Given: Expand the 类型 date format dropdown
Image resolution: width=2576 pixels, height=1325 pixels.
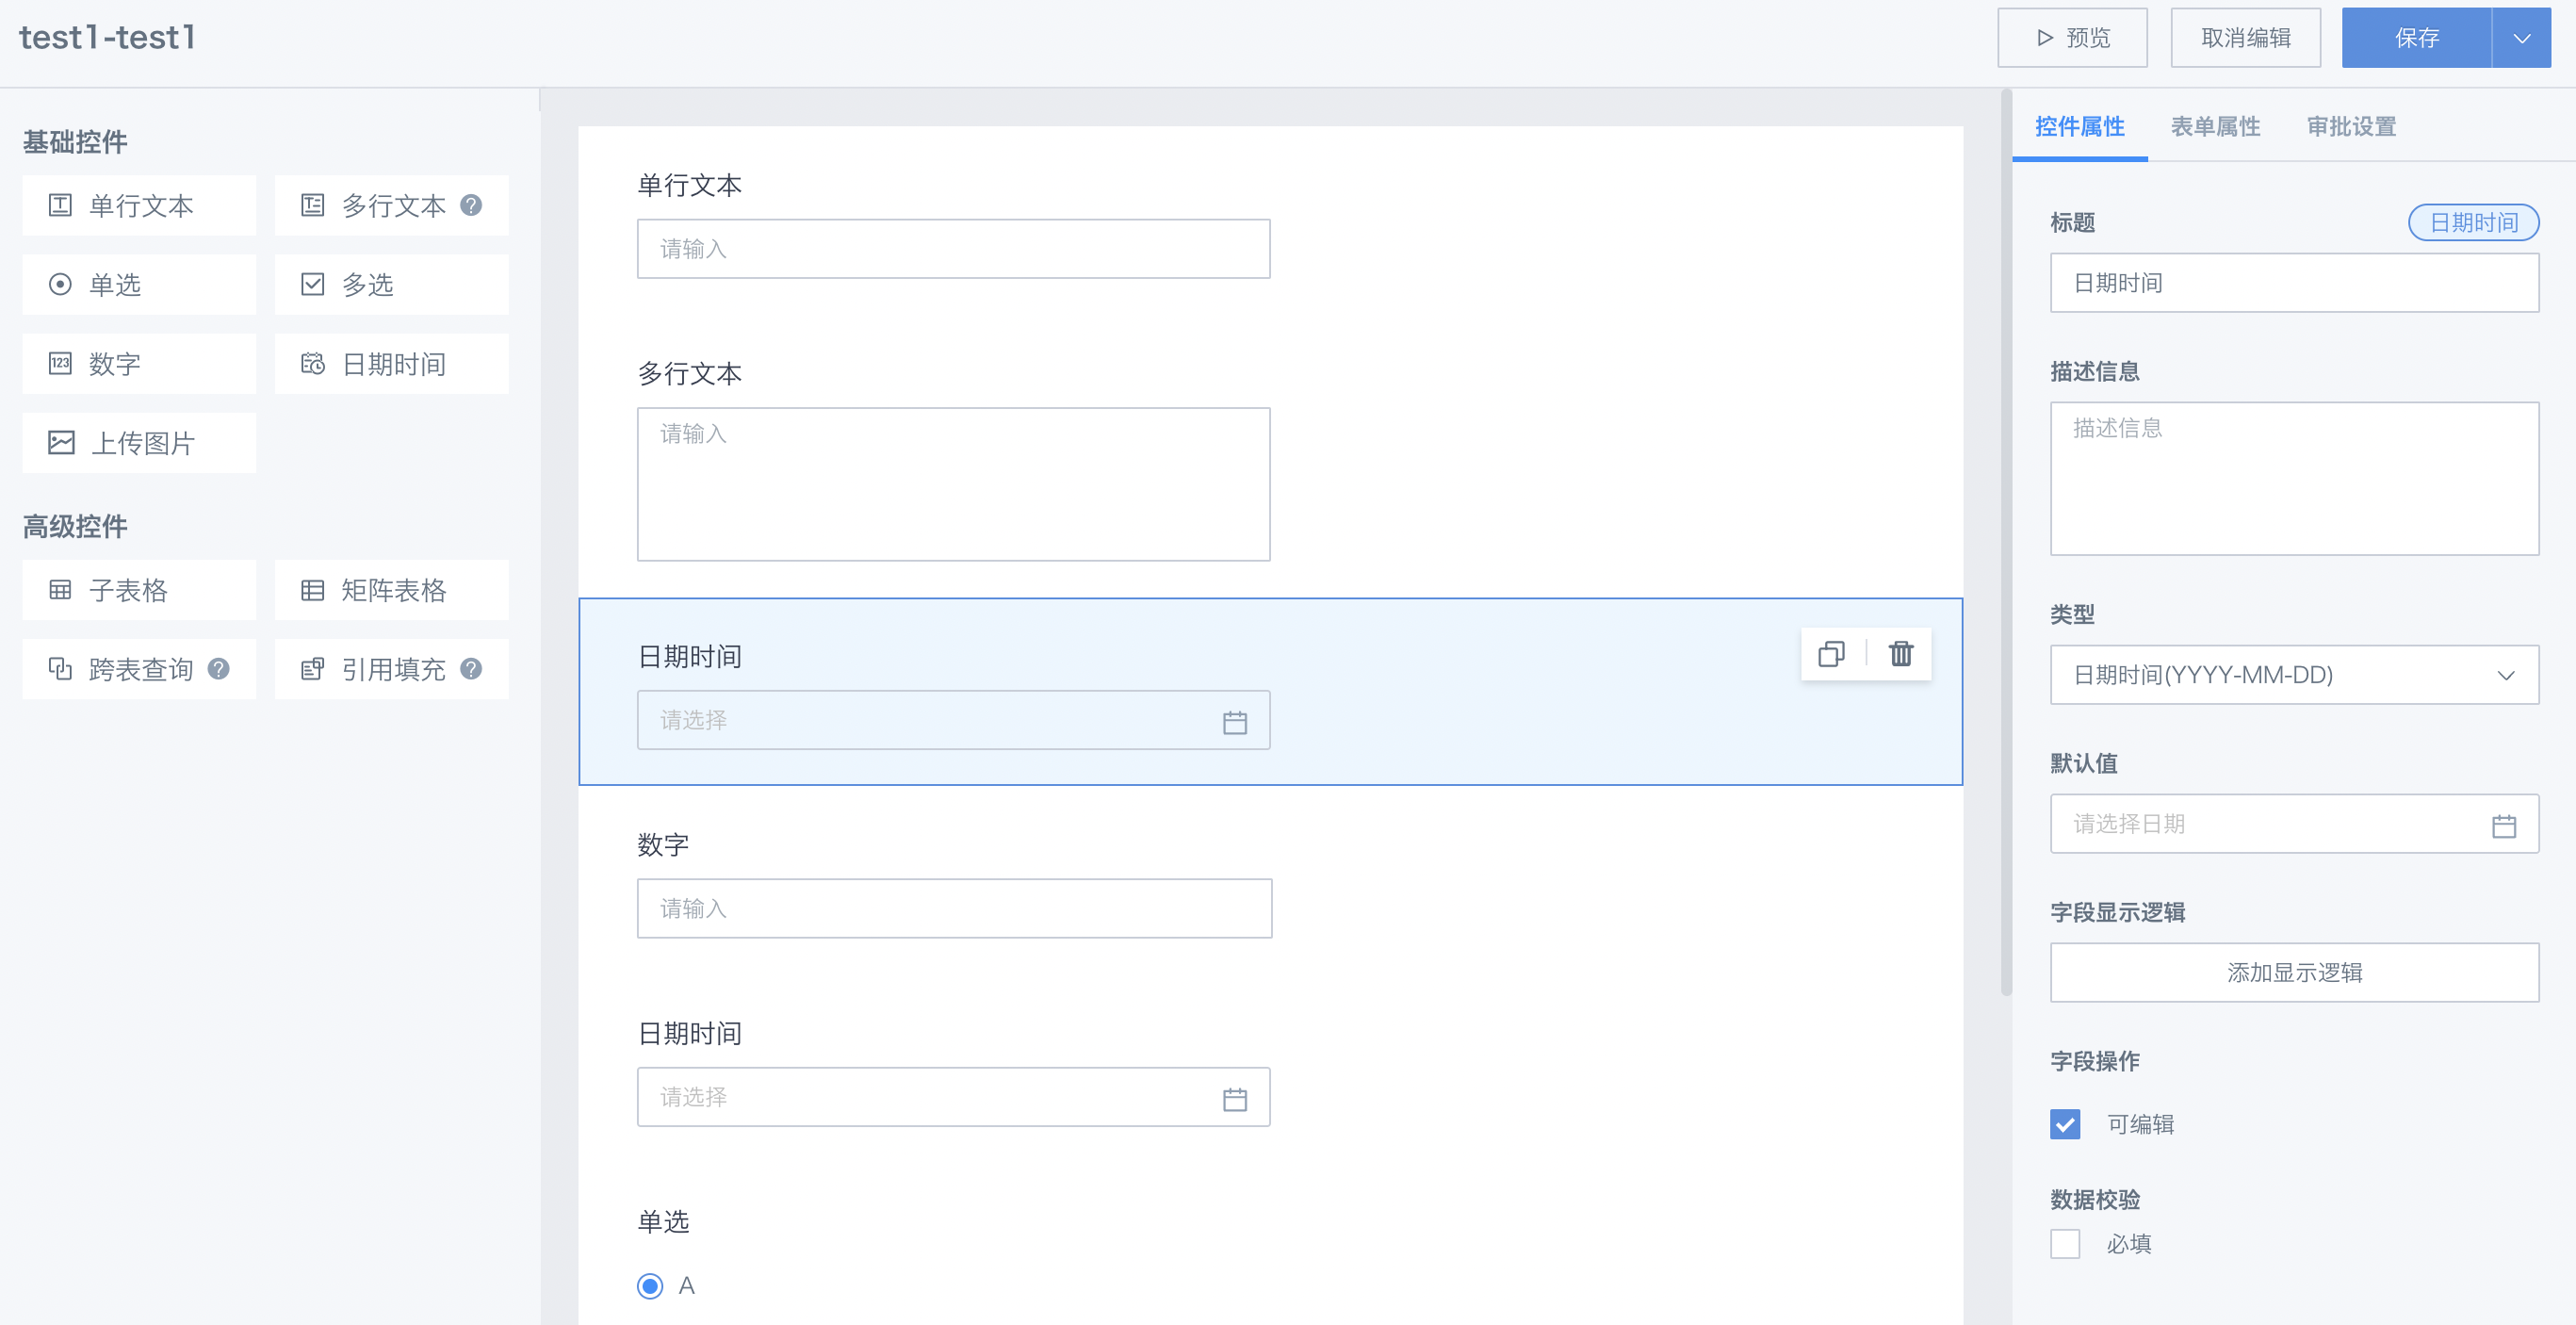Looking at the screenshot, I should click(2294, 675).
